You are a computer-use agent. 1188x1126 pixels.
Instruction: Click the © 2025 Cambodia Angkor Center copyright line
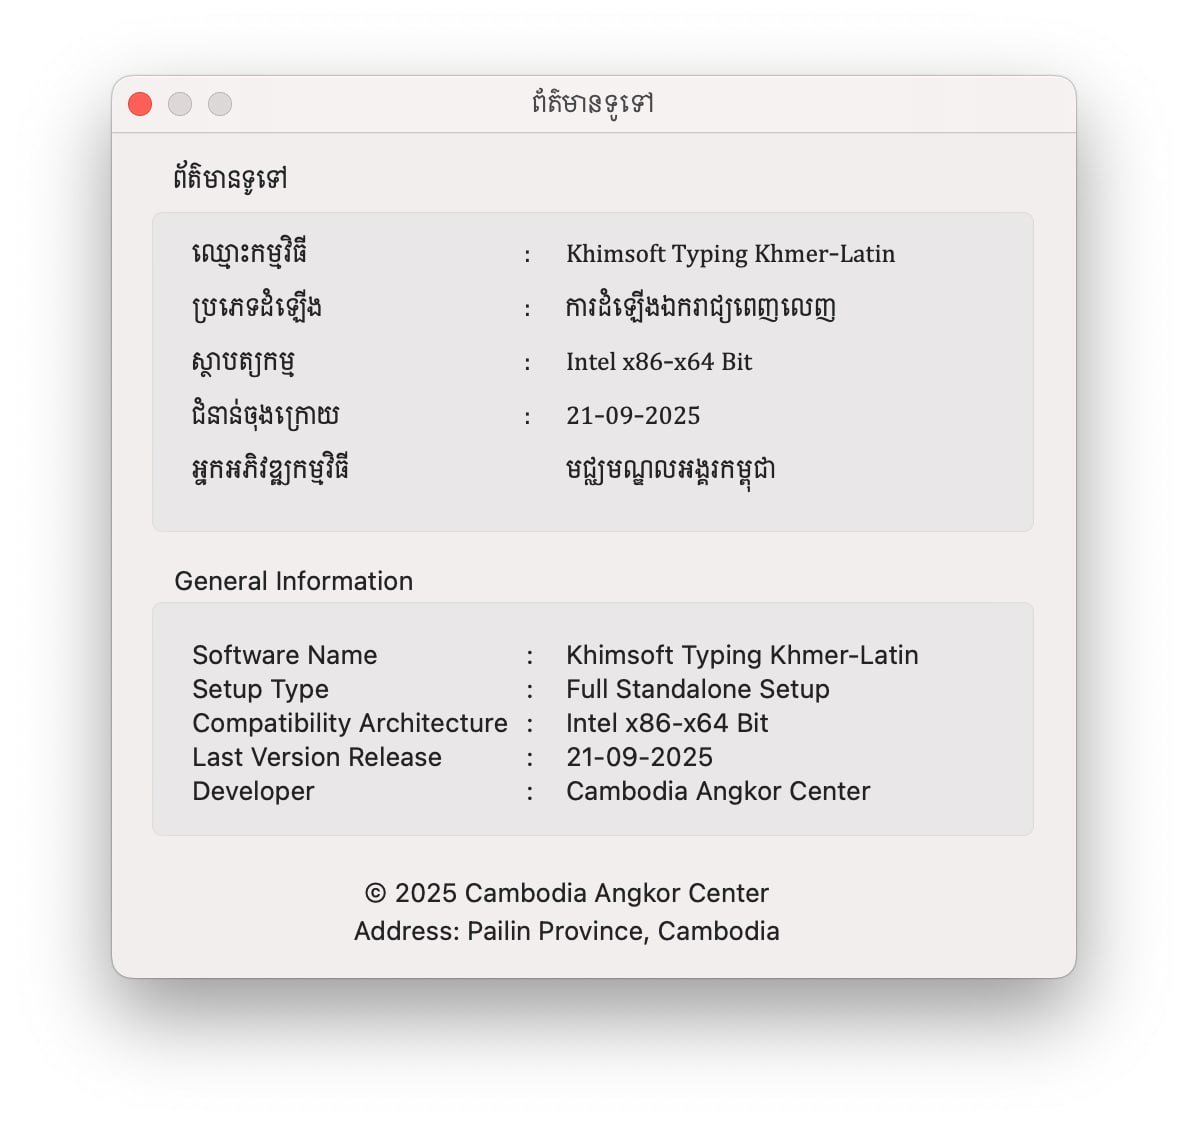566,893
